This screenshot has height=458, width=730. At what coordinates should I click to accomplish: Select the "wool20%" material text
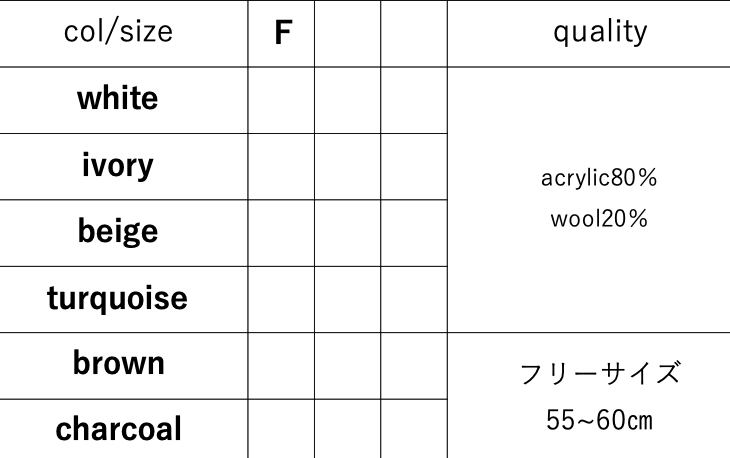point(599,219)
